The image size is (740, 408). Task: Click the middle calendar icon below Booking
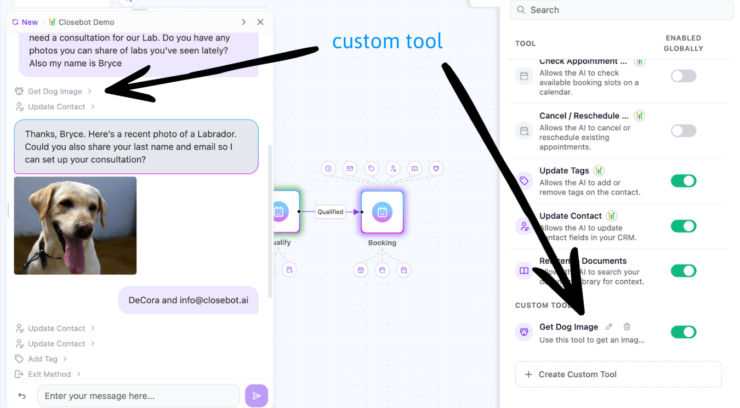click(382, 270)
